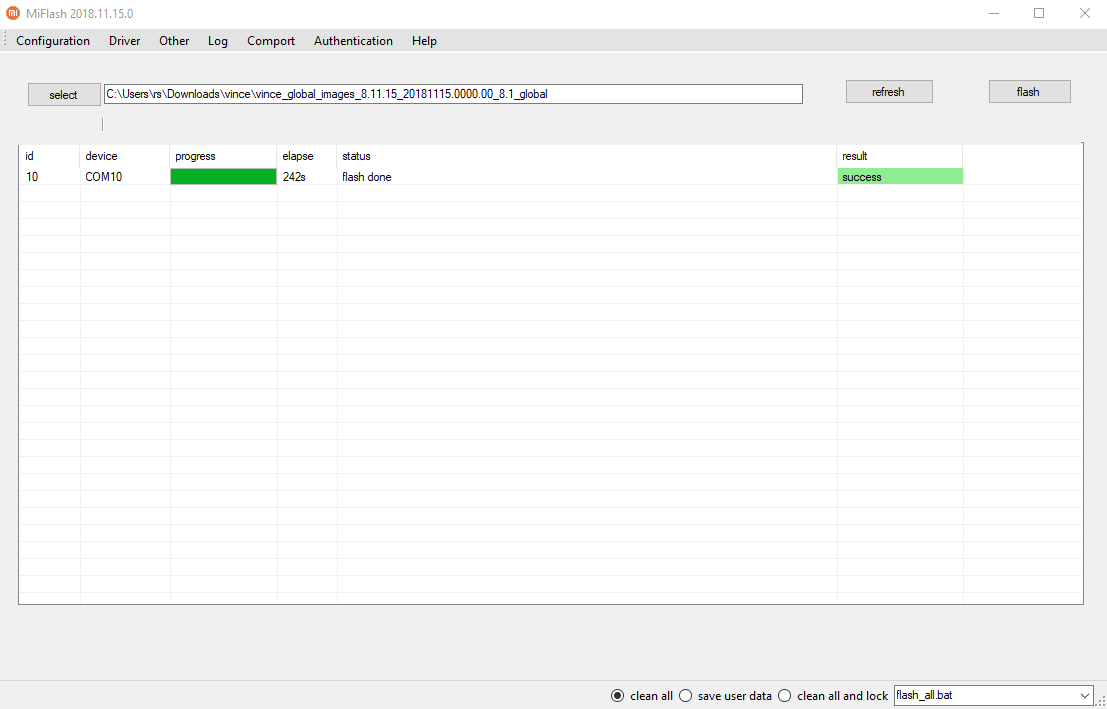Focus the ROM folder path field
1107x709 pixels.
pos(453,94)
